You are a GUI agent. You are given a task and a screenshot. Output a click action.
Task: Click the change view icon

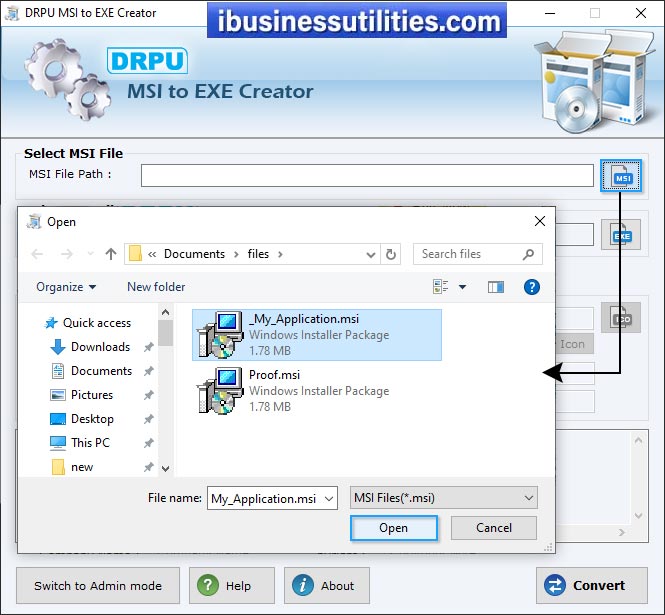440,287
